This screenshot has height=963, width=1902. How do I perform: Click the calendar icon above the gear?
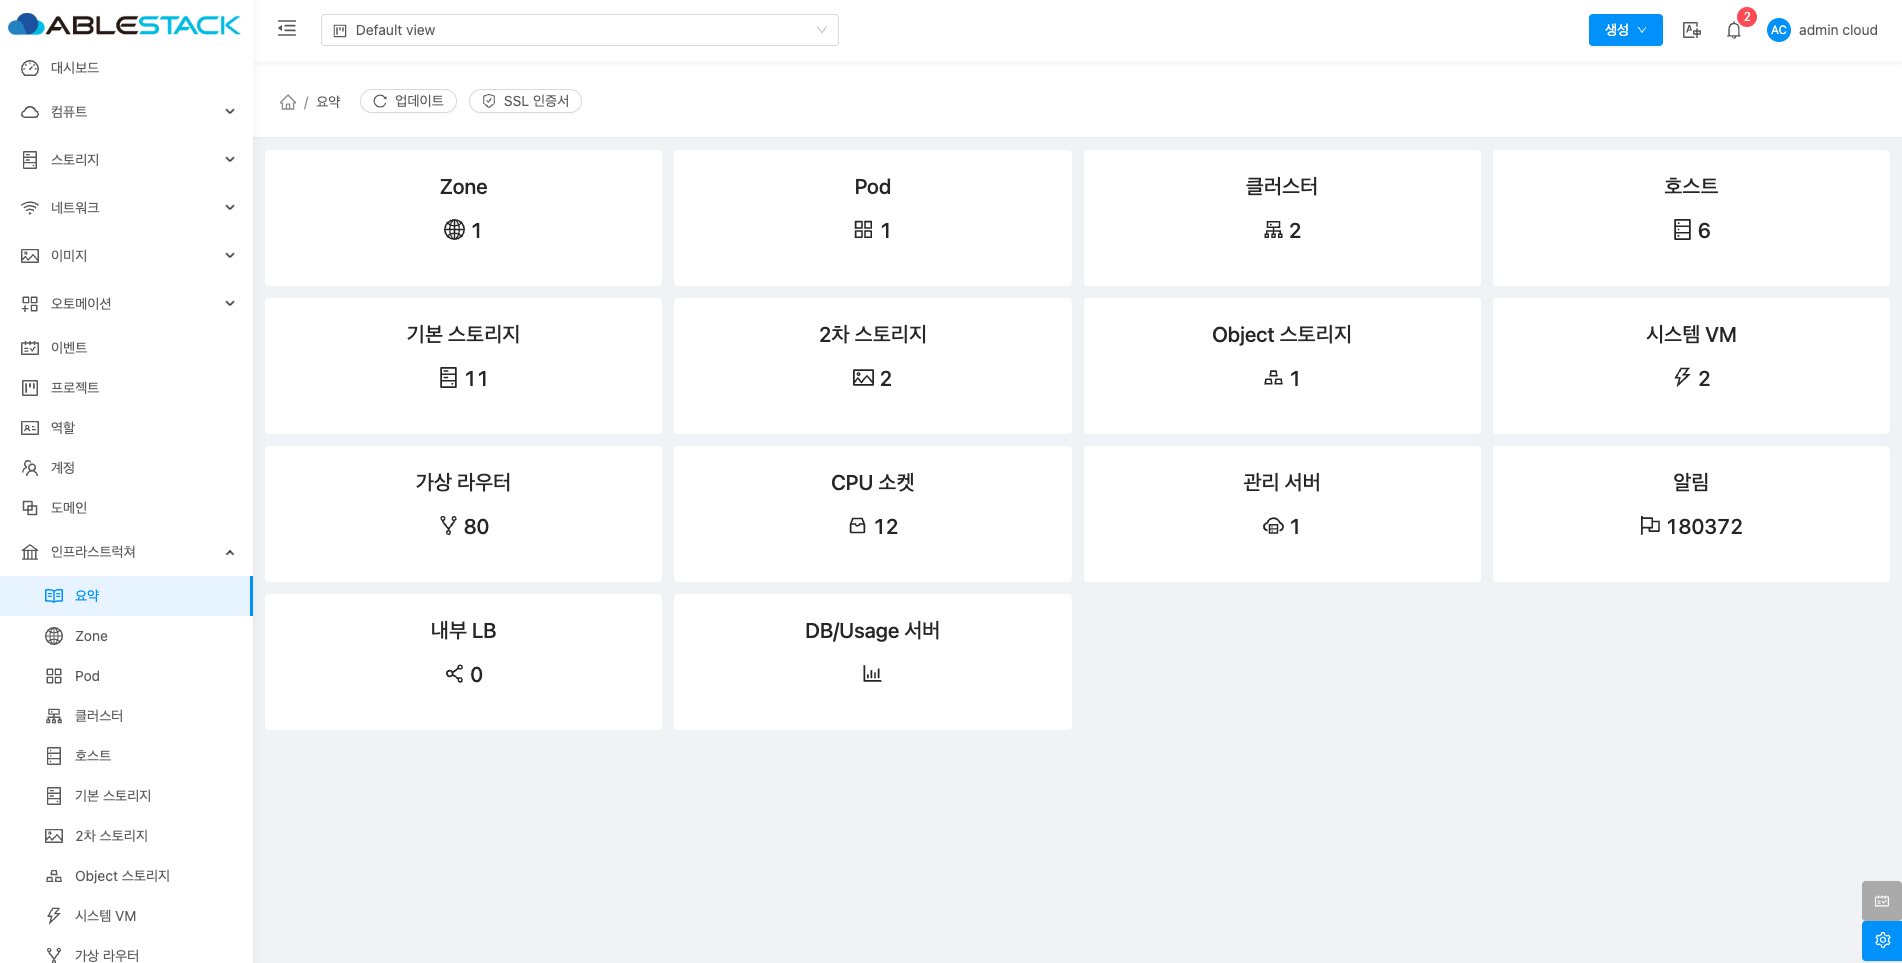tap(1881, 901)
